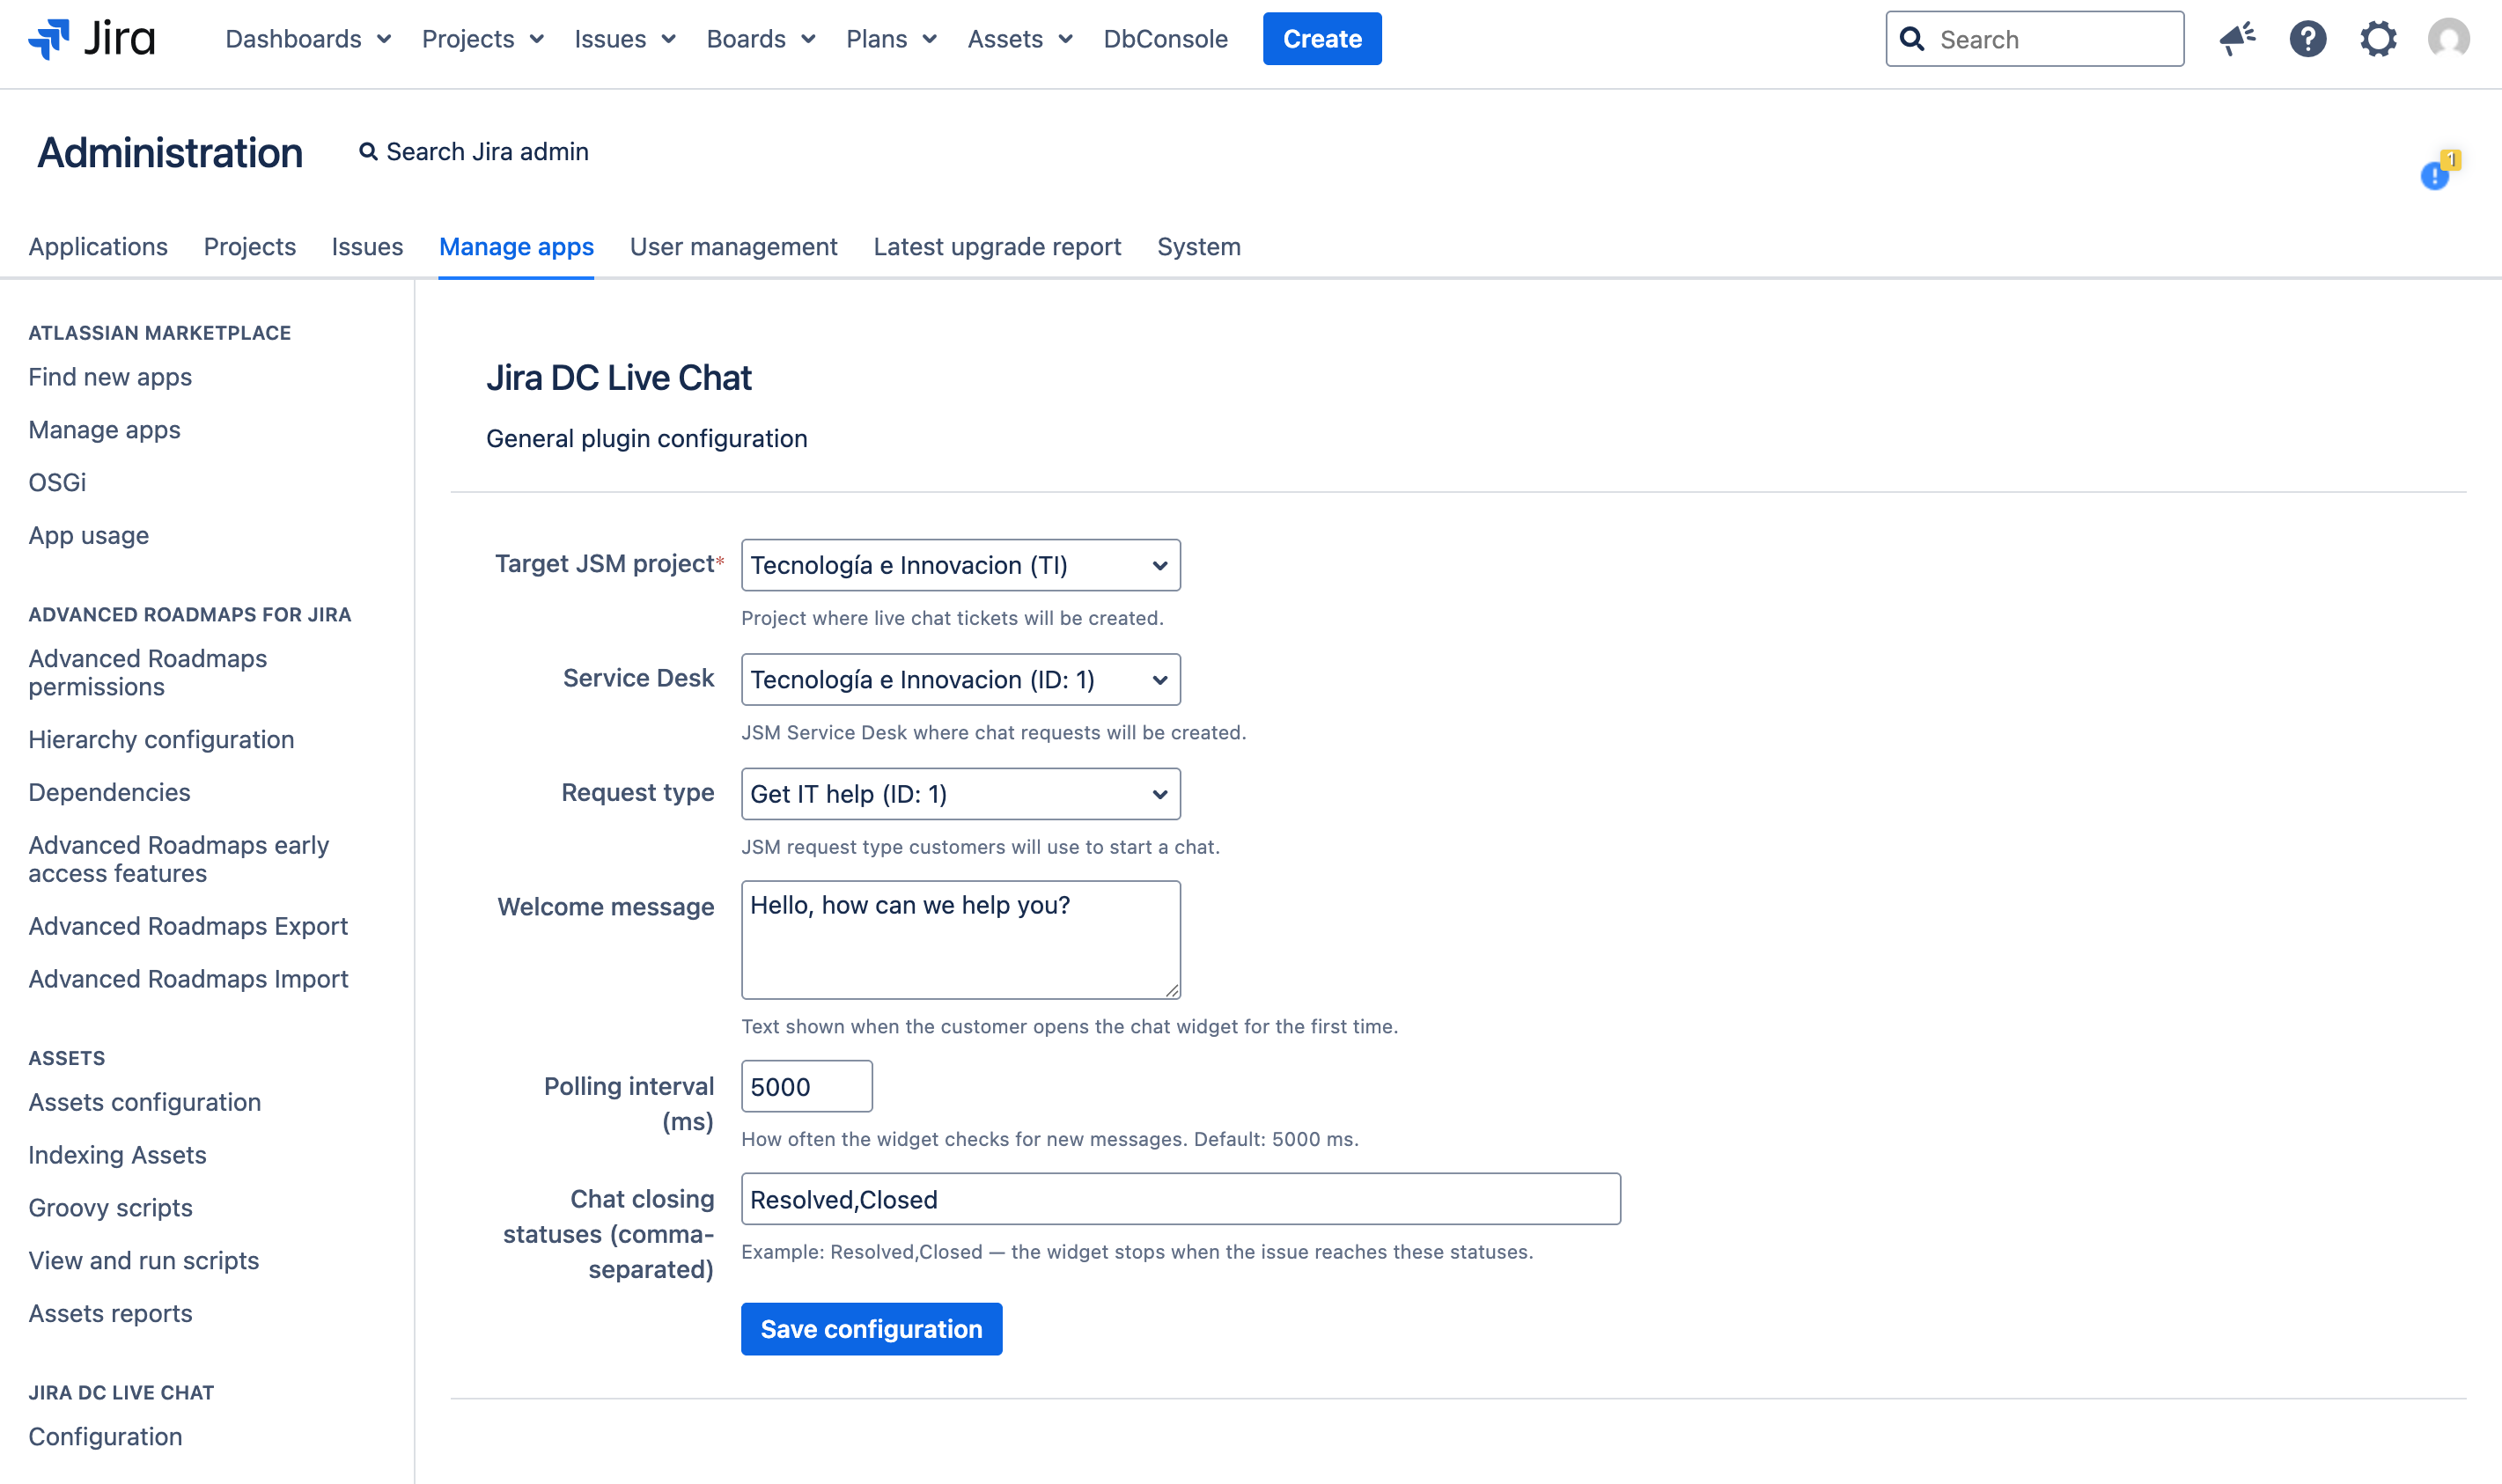
Task: Open Dependencies in the sidebar
Action: tap(109, 793)
